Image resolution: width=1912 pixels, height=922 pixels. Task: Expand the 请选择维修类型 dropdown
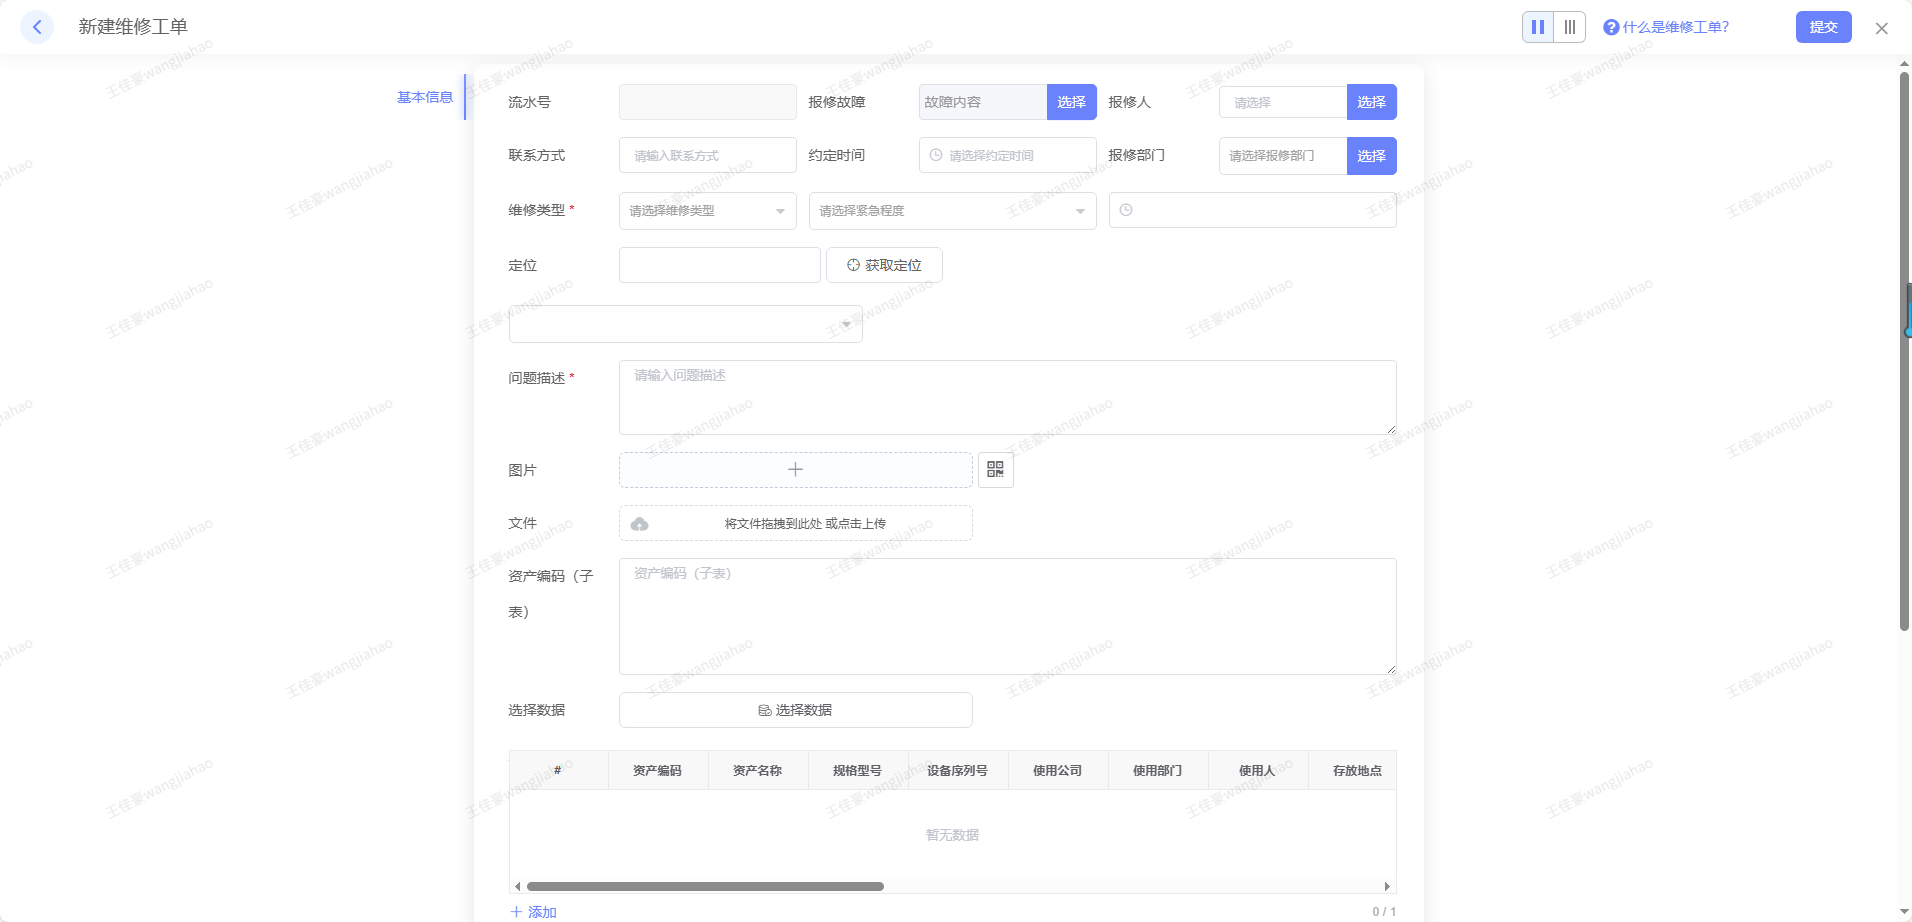(x=707, y=211)
